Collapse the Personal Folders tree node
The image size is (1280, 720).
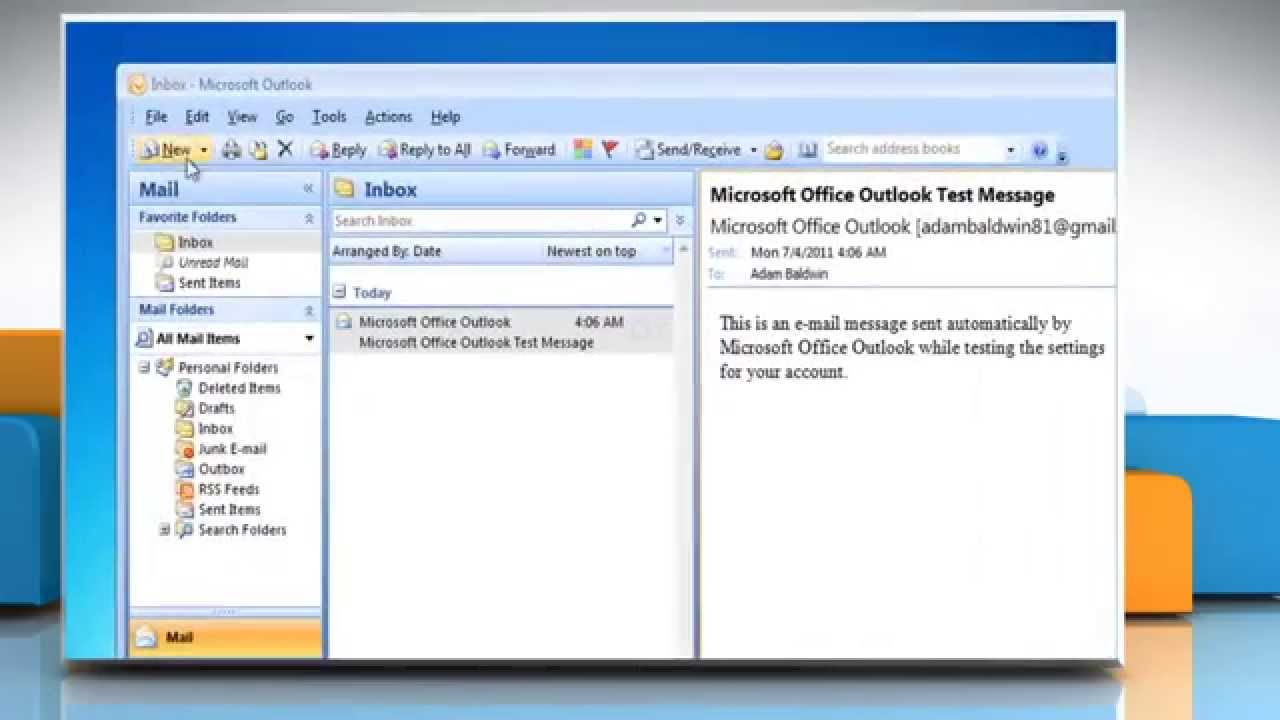click(x=144, y=367)
